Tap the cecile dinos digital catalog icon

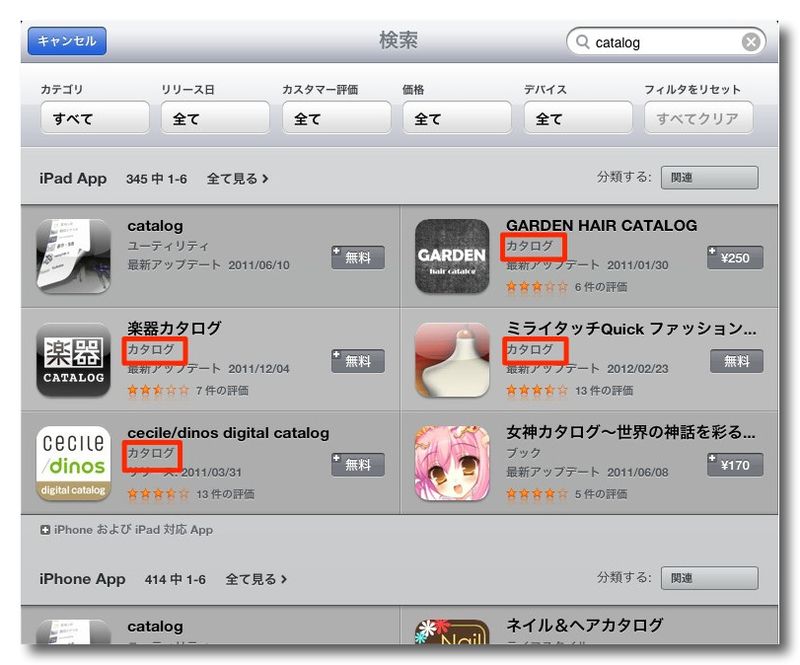click(73, 463)
